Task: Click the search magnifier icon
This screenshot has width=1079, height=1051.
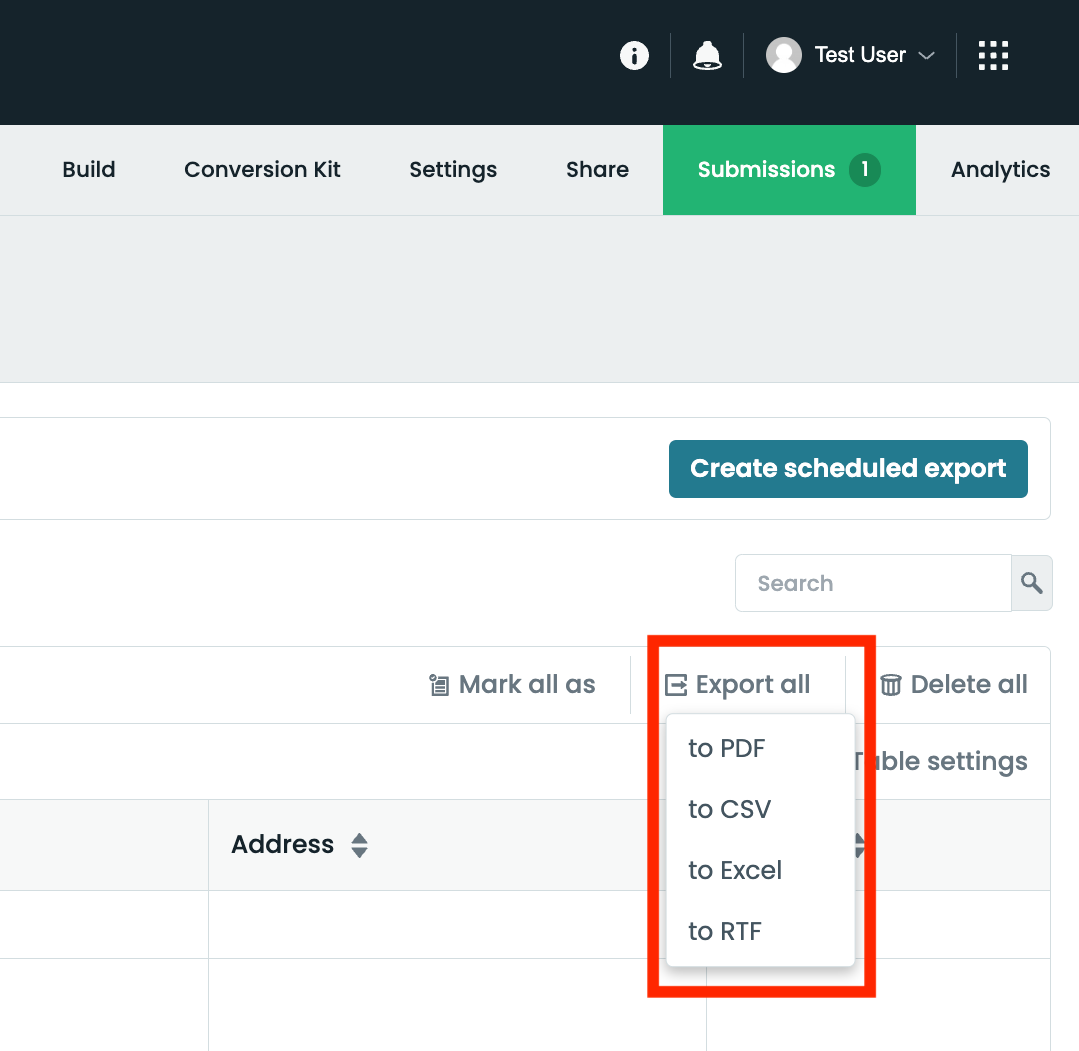Action: (1032, 583)
